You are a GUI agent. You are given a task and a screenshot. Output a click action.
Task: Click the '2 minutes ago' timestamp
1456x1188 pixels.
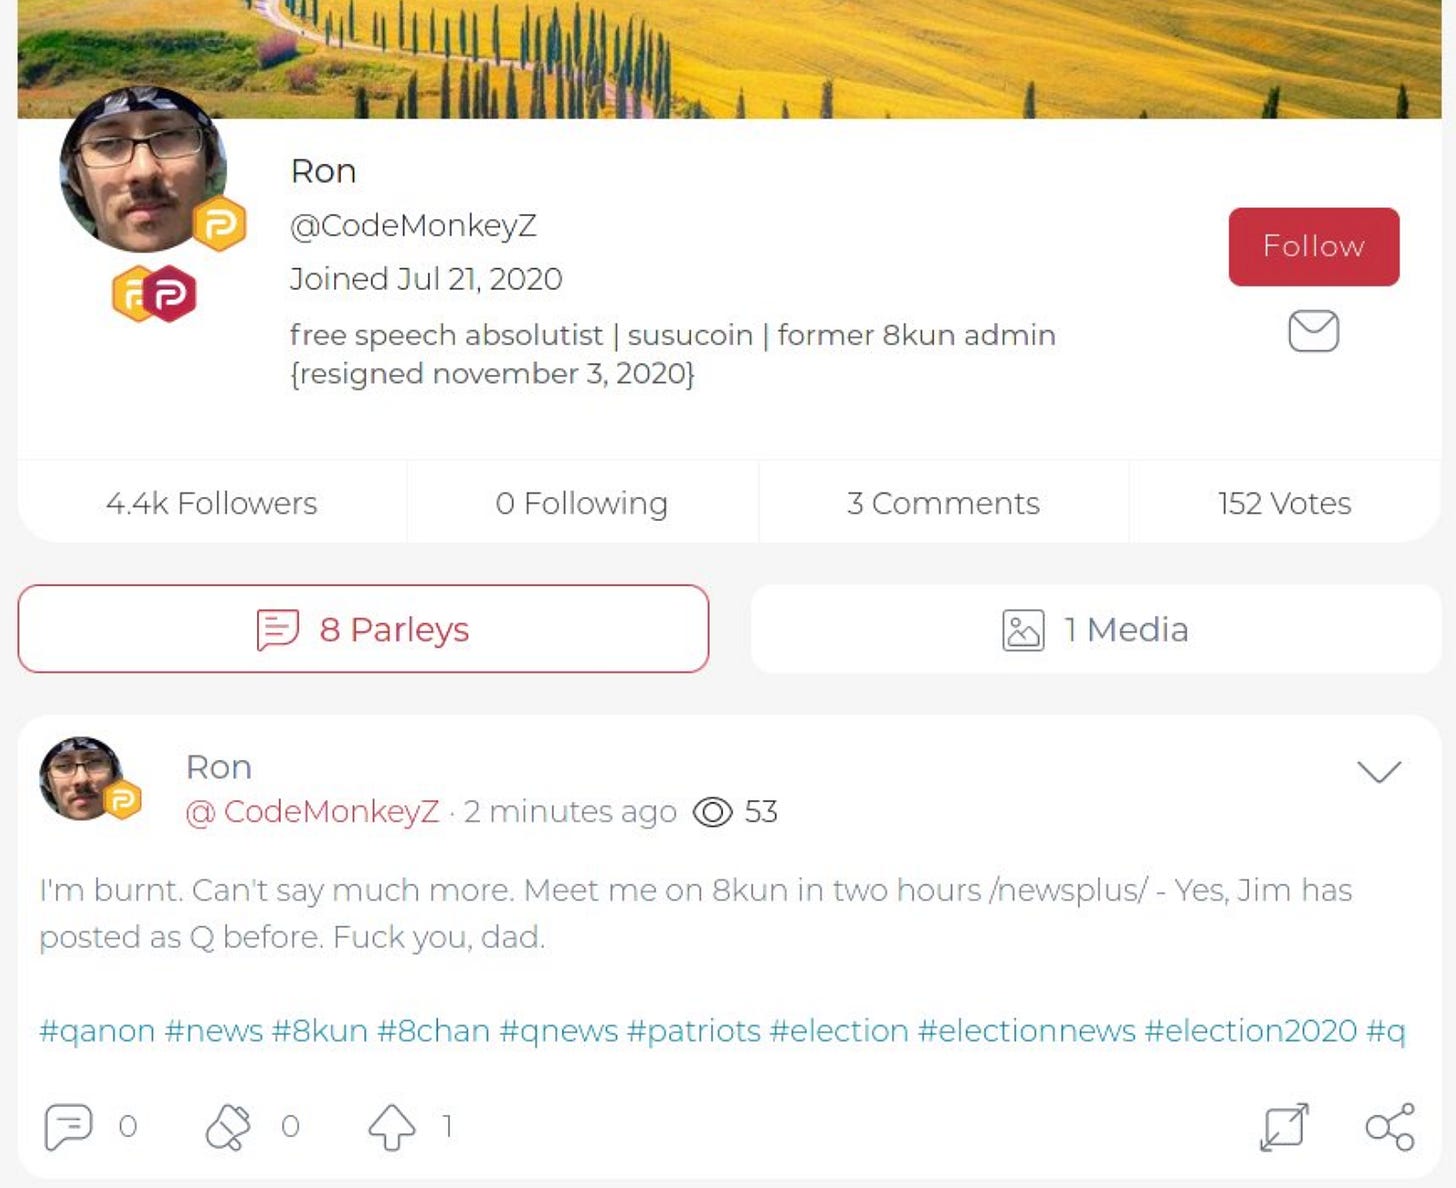570,811
